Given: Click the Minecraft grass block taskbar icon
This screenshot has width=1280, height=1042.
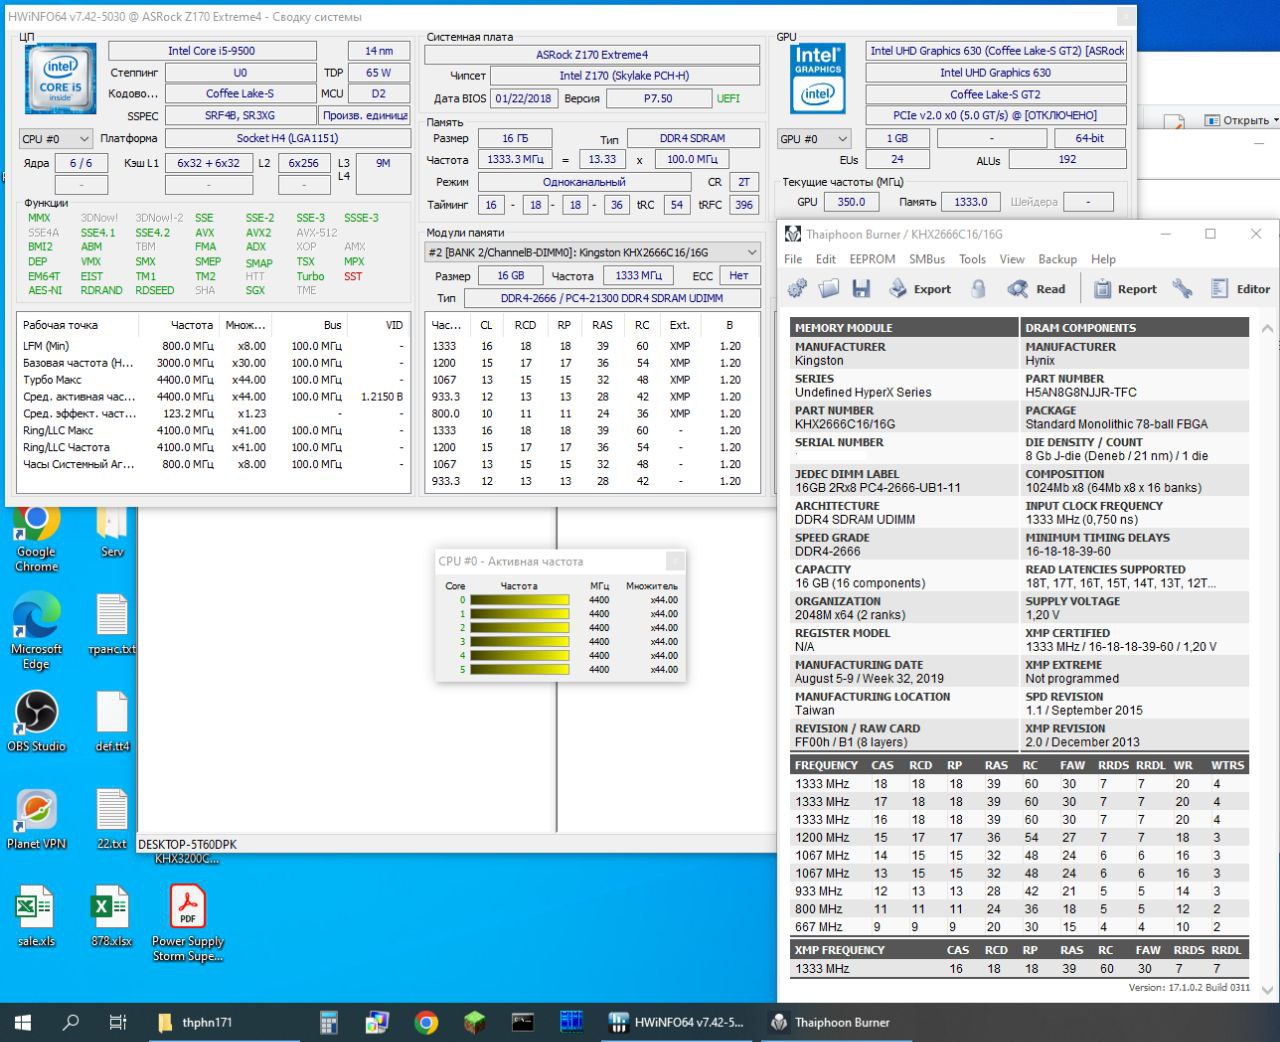Looking at the screenshot, I should (474, 1022).
